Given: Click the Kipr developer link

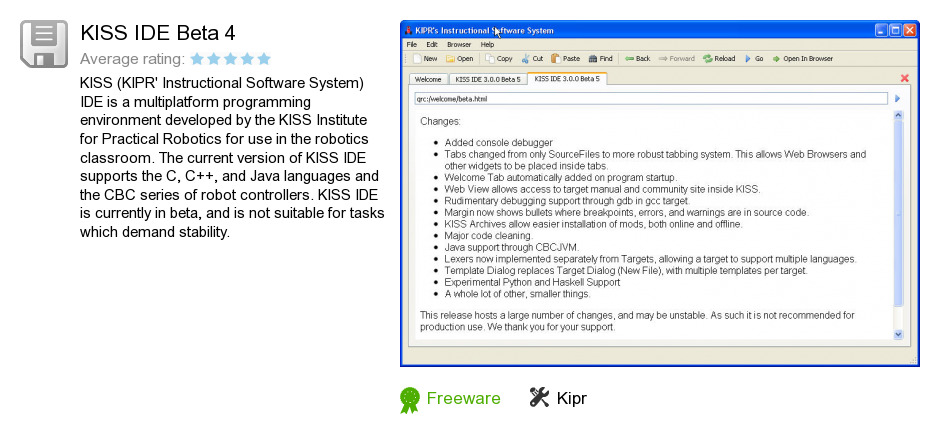Looking at the screenshot, I should click(571, 398).
